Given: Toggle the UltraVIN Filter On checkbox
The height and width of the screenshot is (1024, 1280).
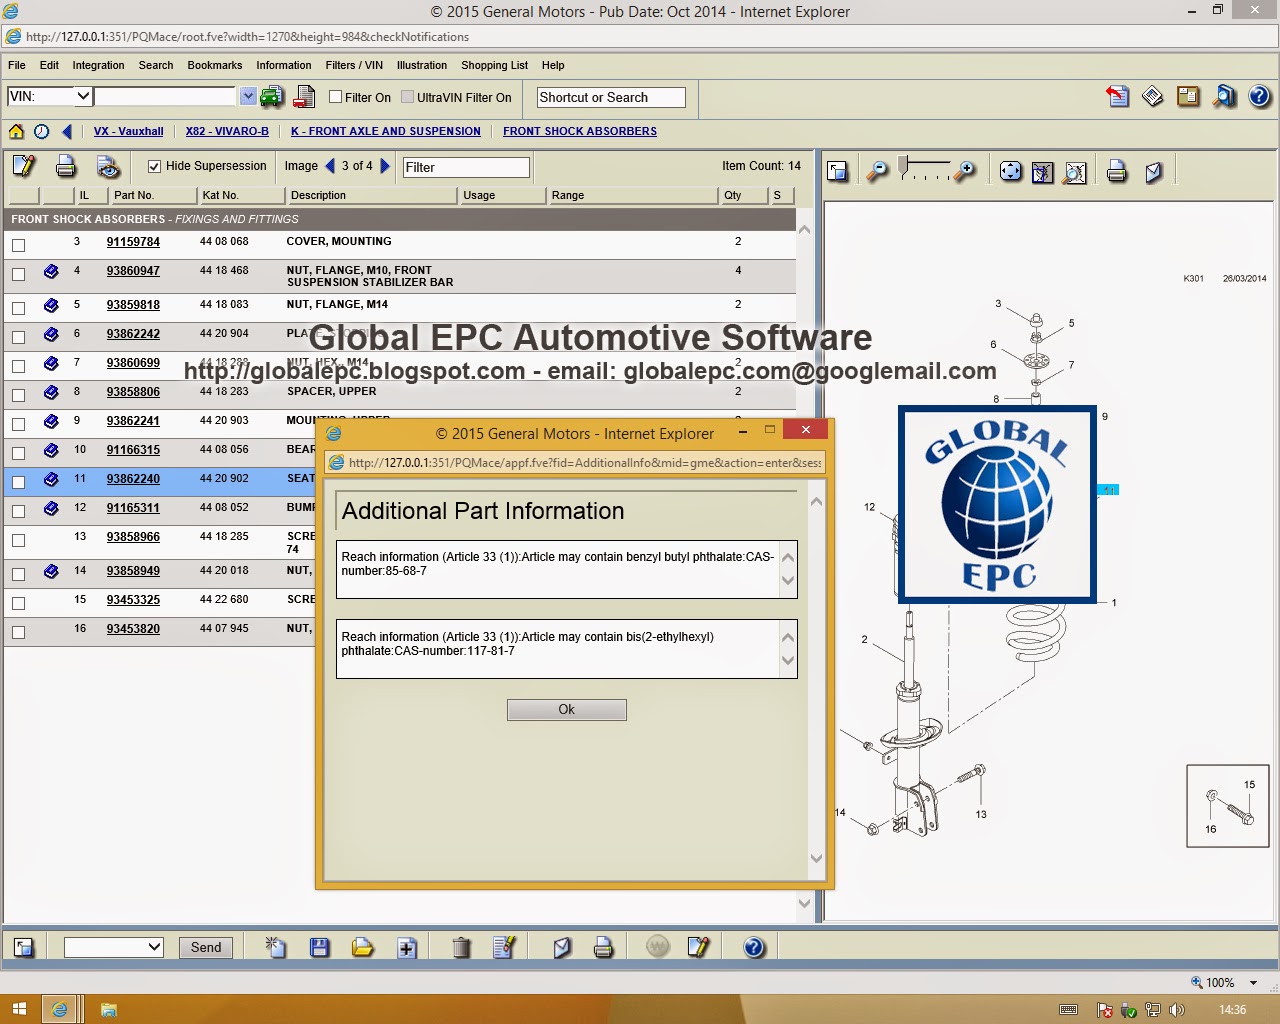Looking at the screenshot, I should (408, 97).
